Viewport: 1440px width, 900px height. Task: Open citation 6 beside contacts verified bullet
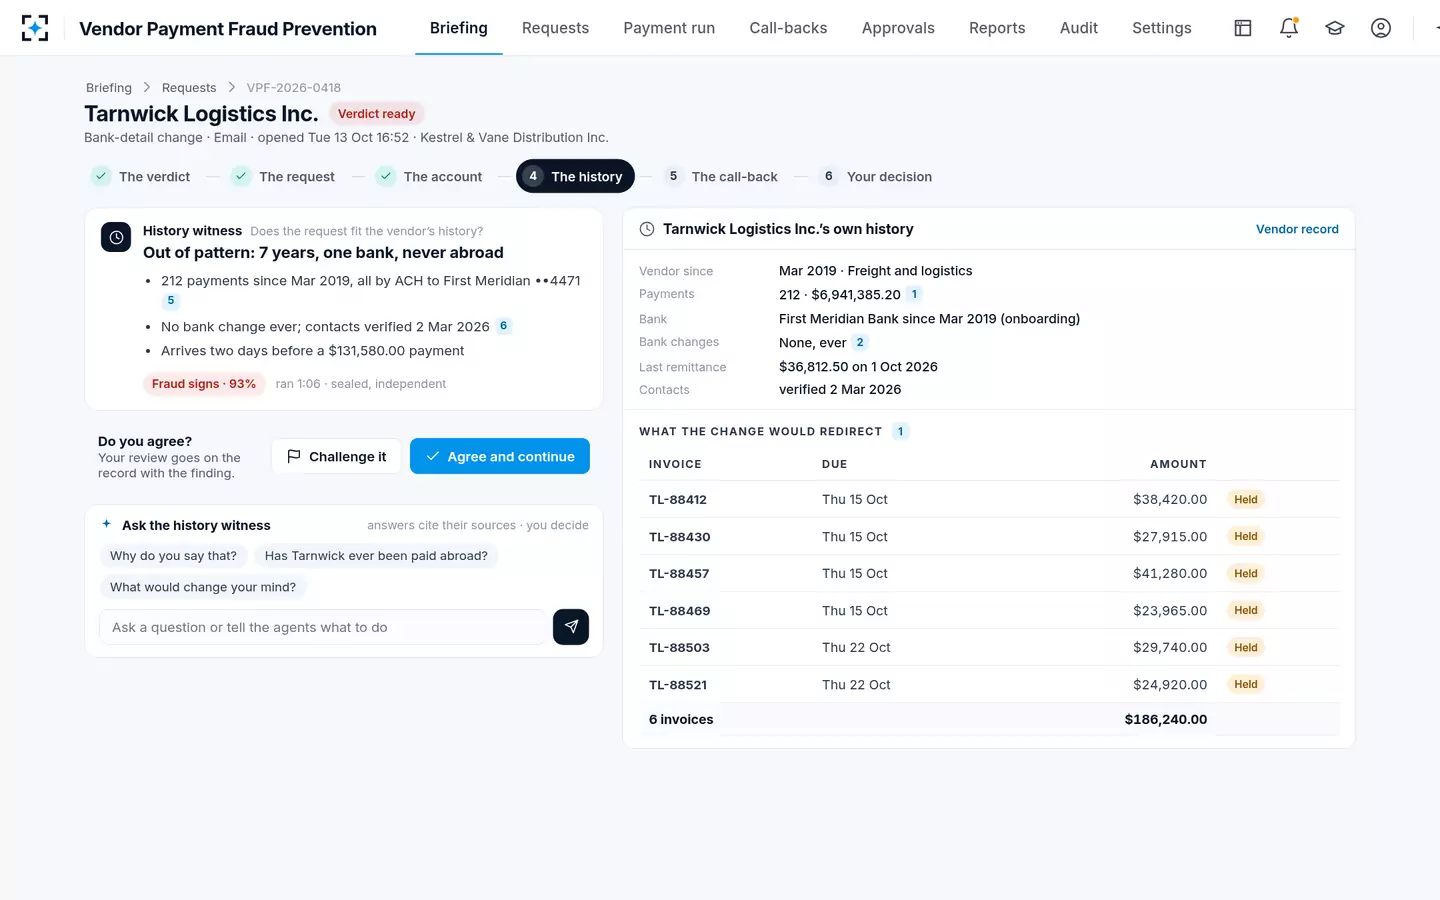tap(503, 326)
